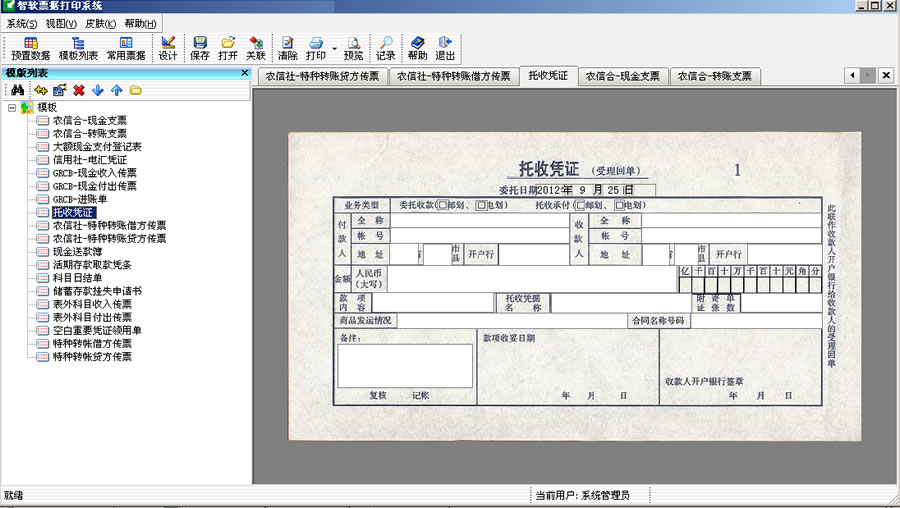Image resolution: width=900 pixels, height=508 pixels.
Task: Click the 退出 exit icon
Action: 445,49
